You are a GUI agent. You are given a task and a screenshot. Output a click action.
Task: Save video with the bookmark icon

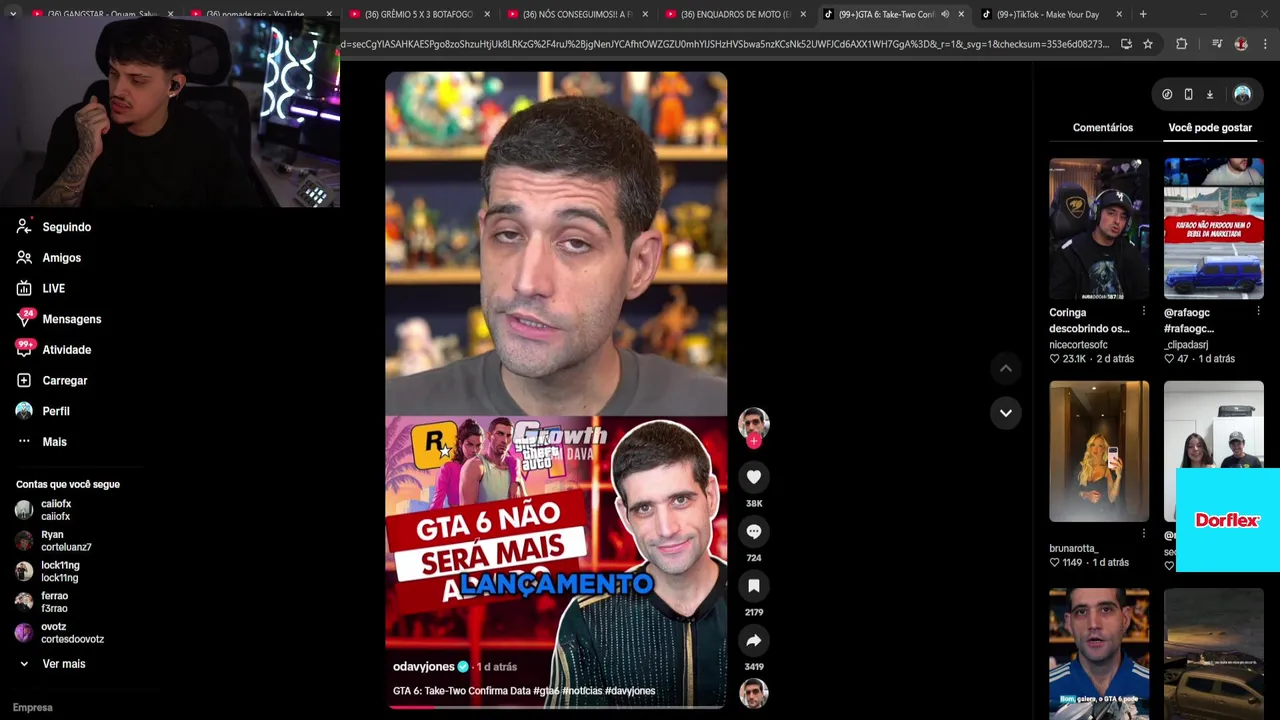point(754,586)
